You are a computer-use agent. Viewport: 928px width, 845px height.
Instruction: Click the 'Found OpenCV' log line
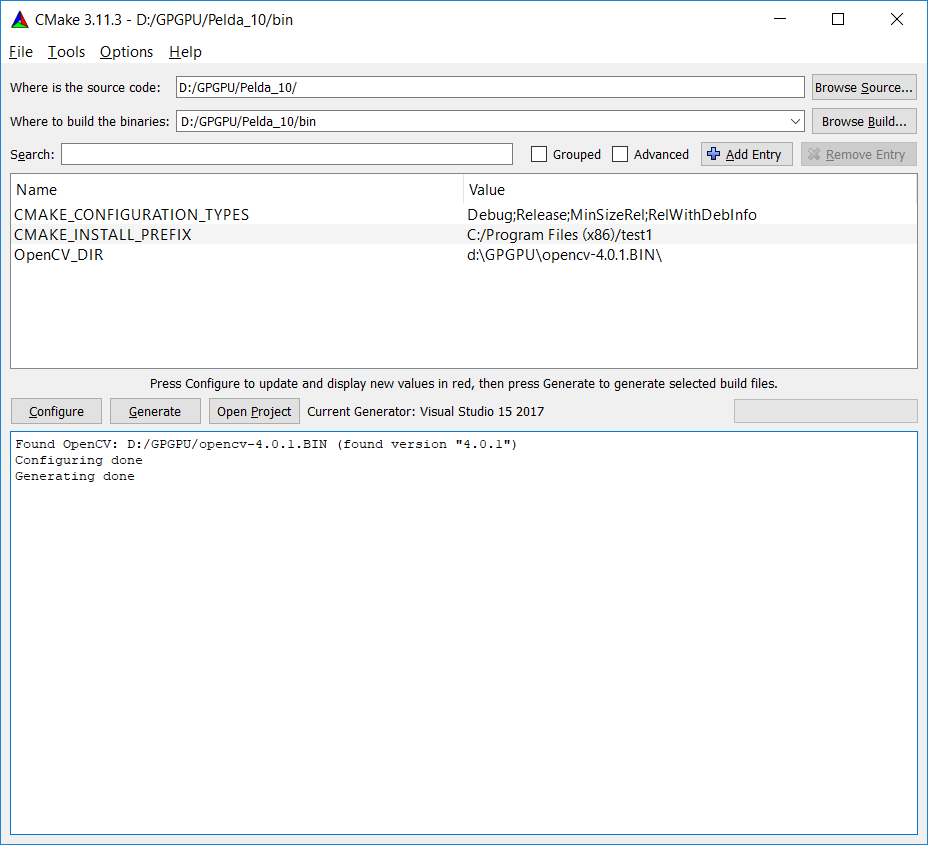(x=266, y=444)
